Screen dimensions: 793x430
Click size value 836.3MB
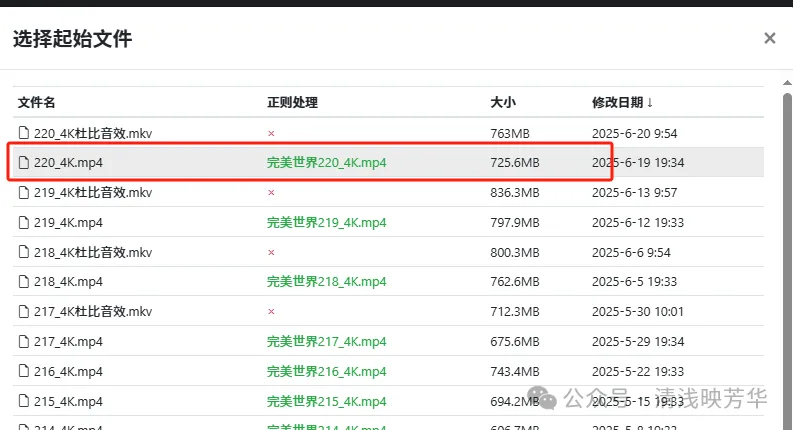coord(515,192)
